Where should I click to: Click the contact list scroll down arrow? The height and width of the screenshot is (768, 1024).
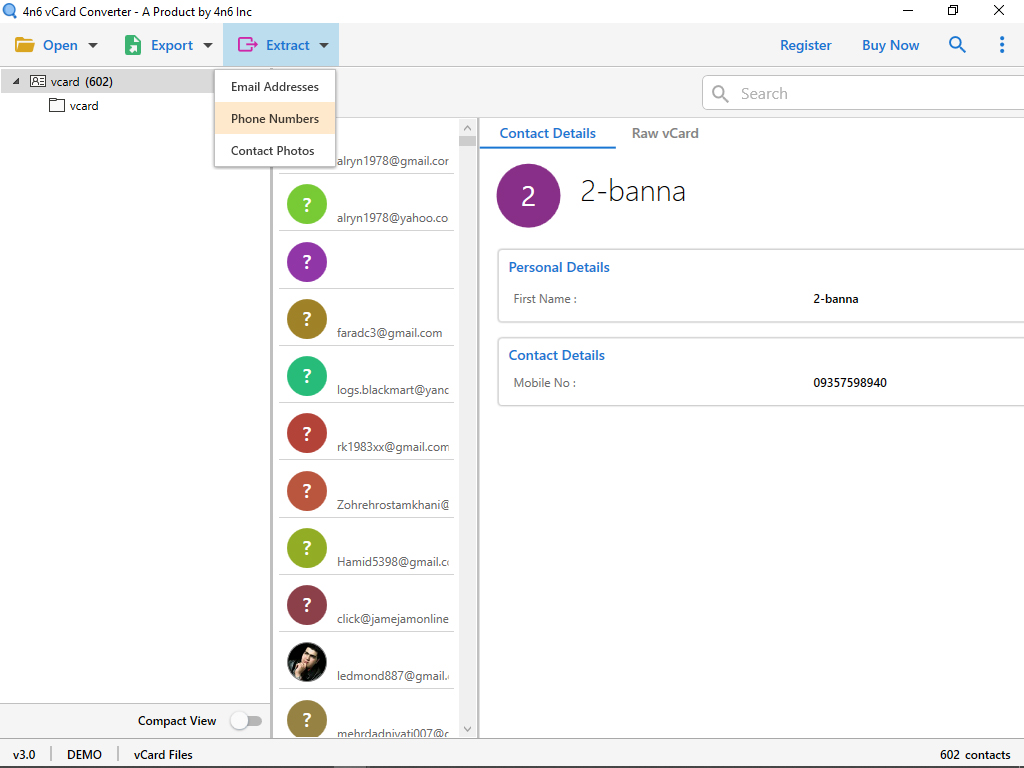click(x=467, y=729)
